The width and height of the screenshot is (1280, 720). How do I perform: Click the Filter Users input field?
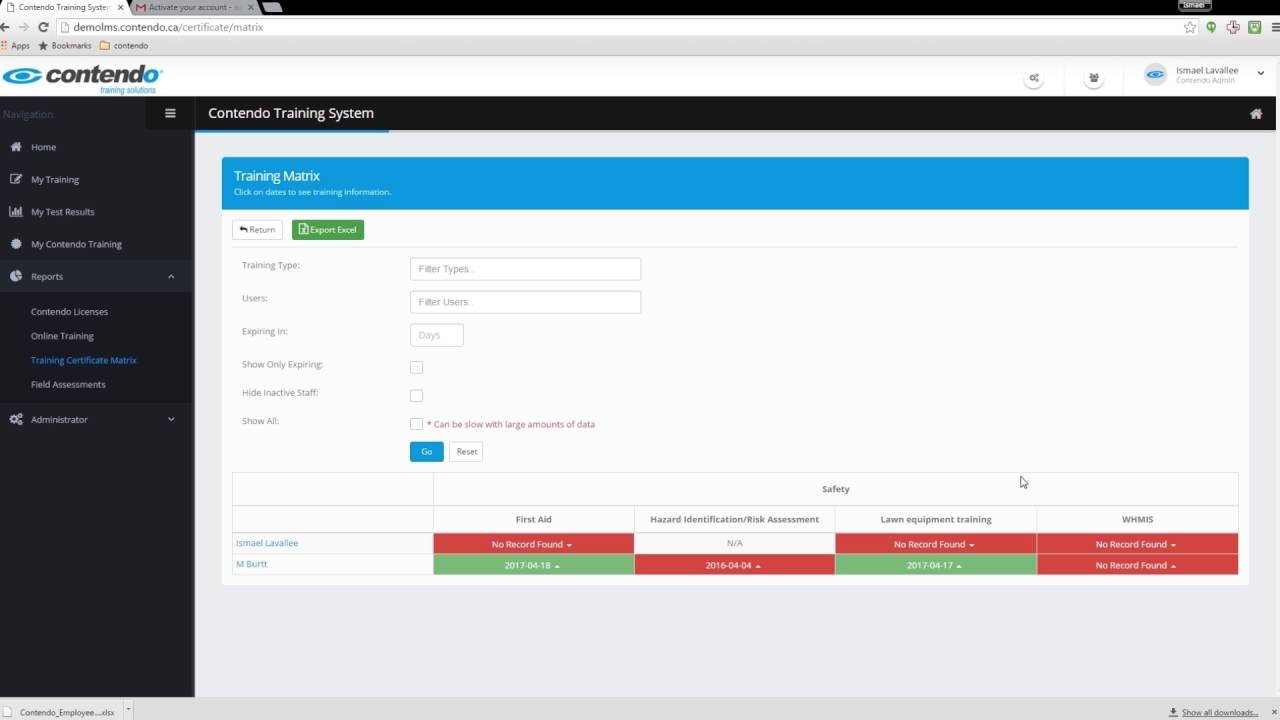coord(525,302)
